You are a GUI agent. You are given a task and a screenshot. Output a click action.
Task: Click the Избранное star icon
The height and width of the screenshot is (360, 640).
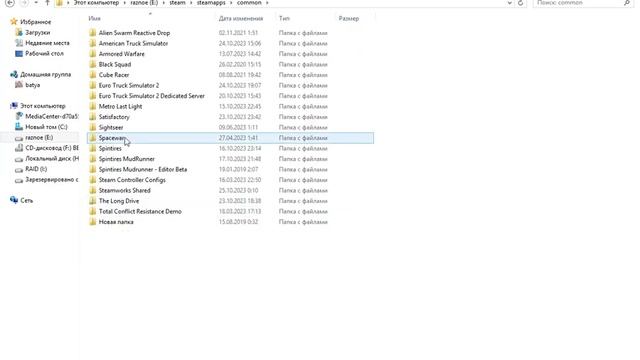click(x=14, y=22)
